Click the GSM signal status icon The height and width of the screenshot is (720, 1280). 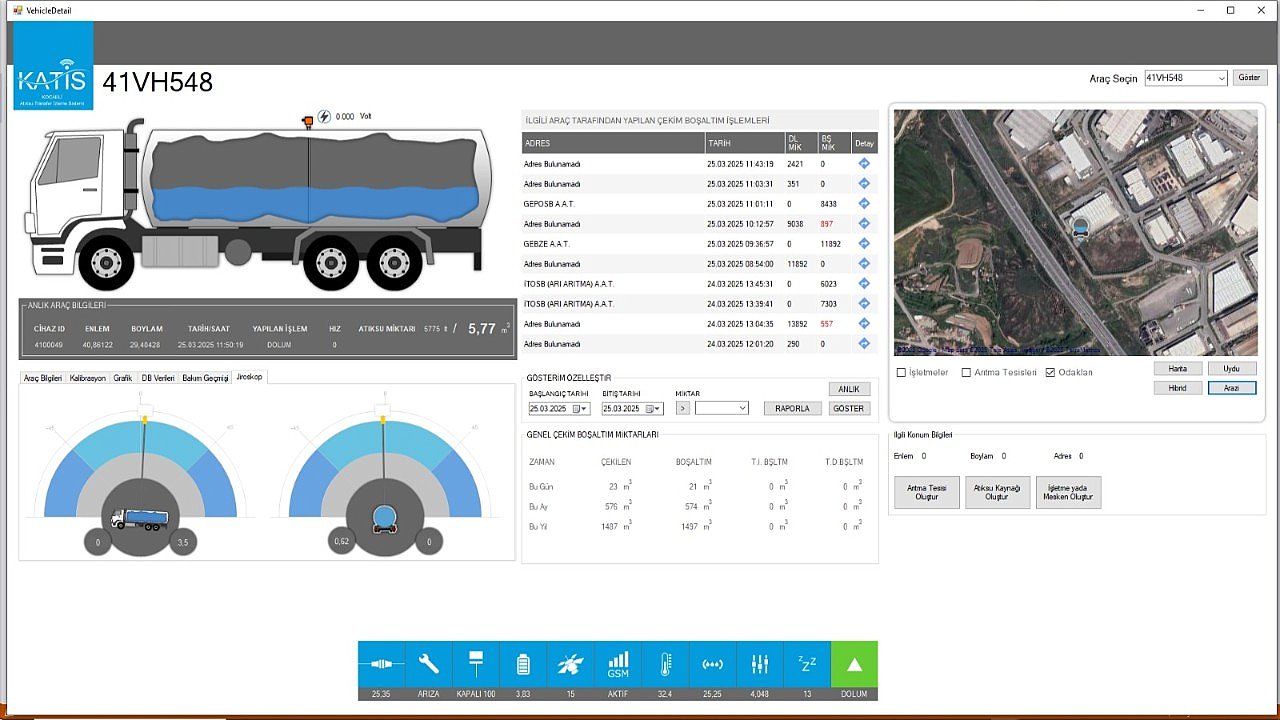(618, 664)
